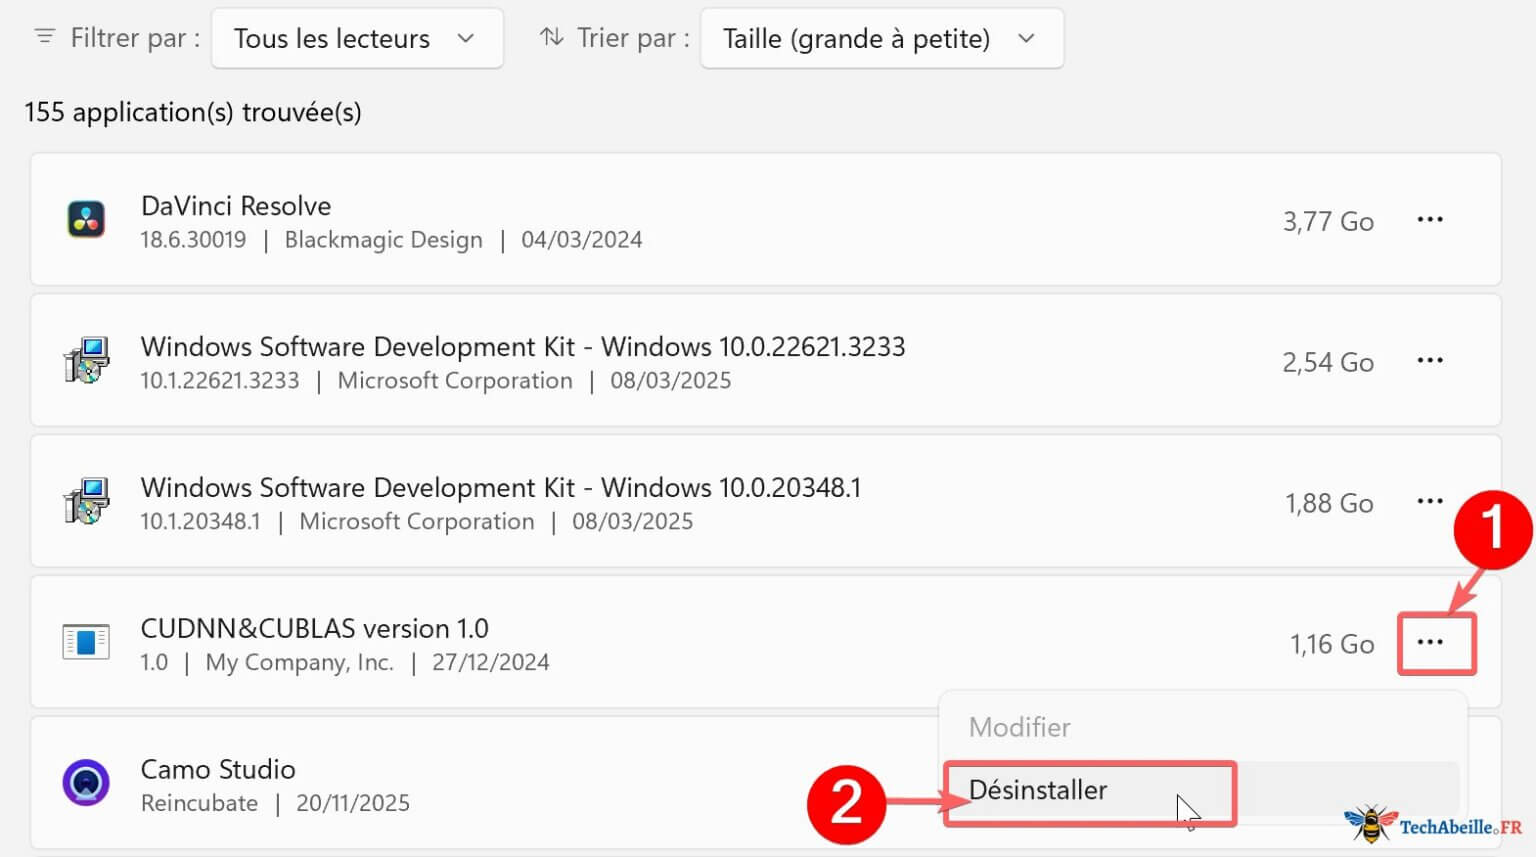Select the DaVinci Resolve app name
The width and height of the screenshot is (1536, 857).
(x=236, y=205)
